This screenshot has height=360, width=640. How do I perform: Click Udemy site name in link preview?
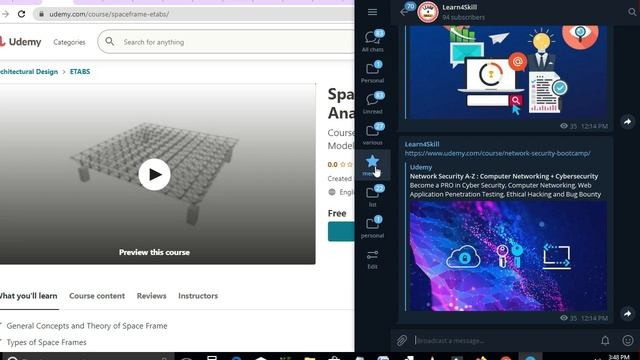pos(421,167)
